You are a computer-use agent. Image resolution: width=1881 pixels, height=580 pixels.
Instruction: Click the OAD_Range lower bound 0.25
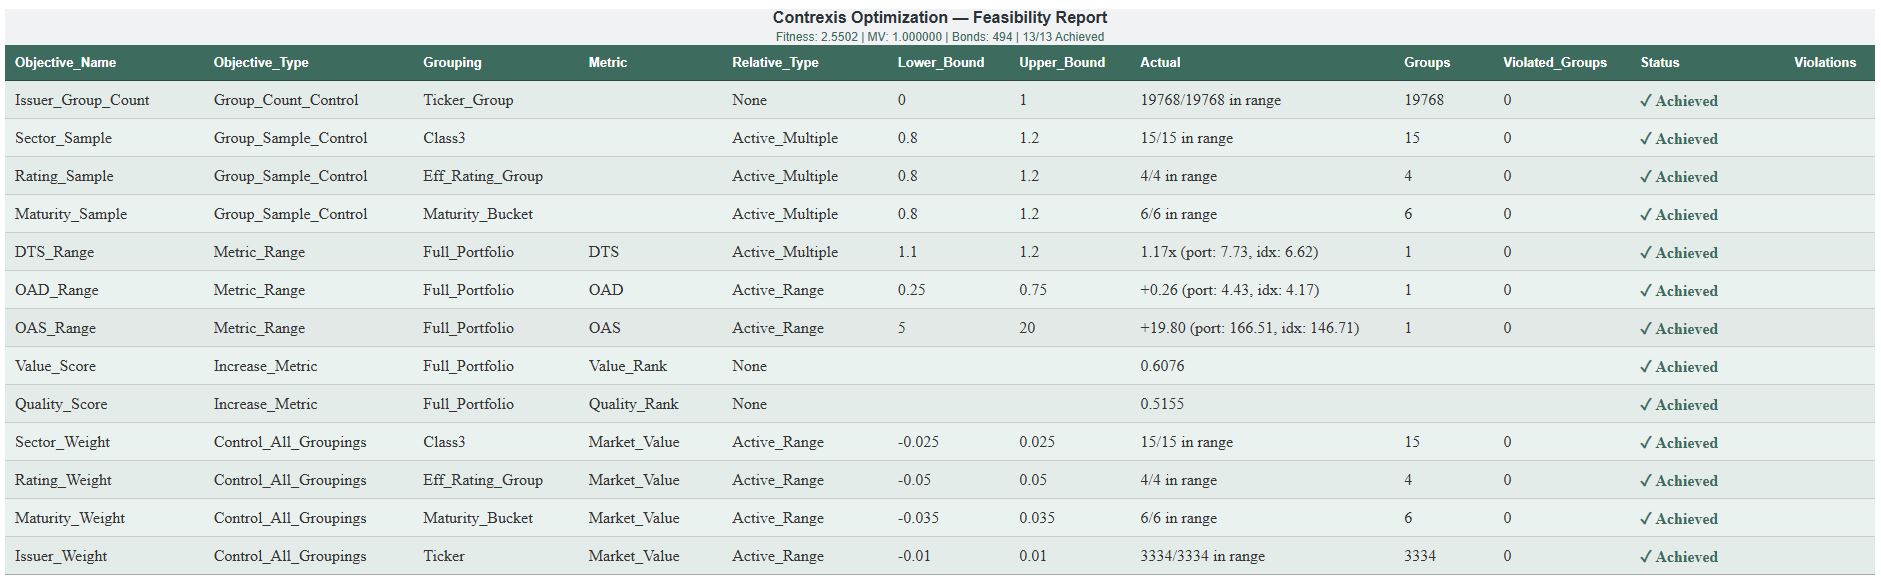(912, 290)
